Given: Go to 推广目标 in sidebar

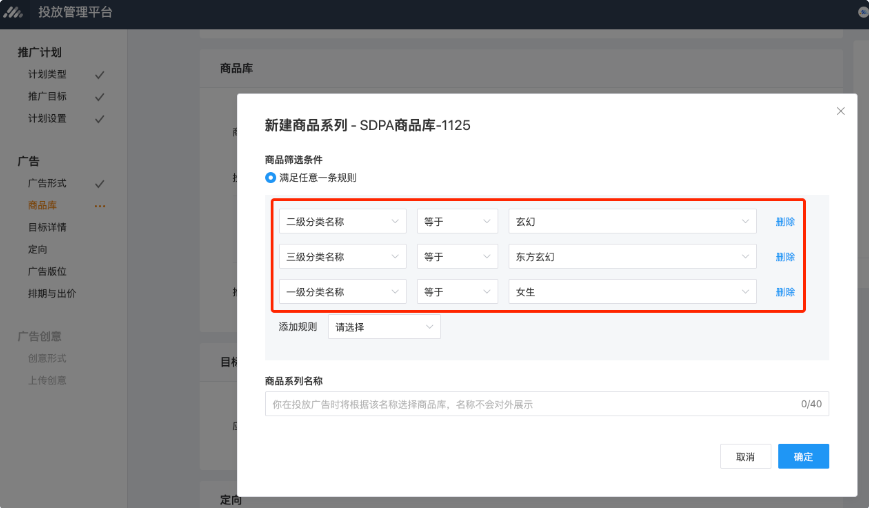Looking at the screenshot, I should [47, 96].
